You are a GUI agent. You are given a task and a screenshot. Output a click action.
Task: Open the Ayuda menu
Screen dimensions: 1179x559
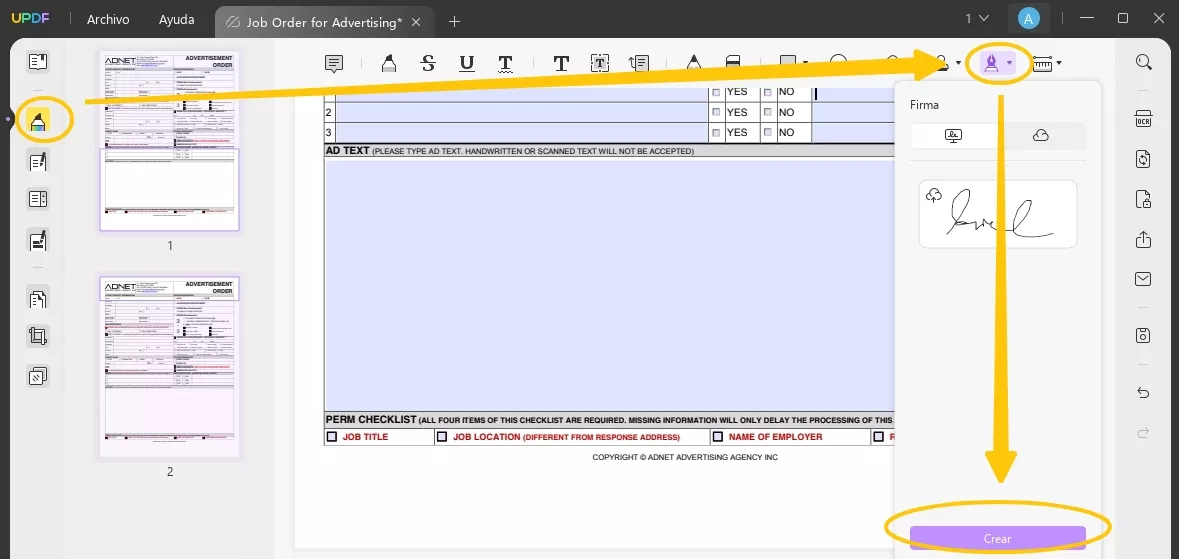point(177,20)
